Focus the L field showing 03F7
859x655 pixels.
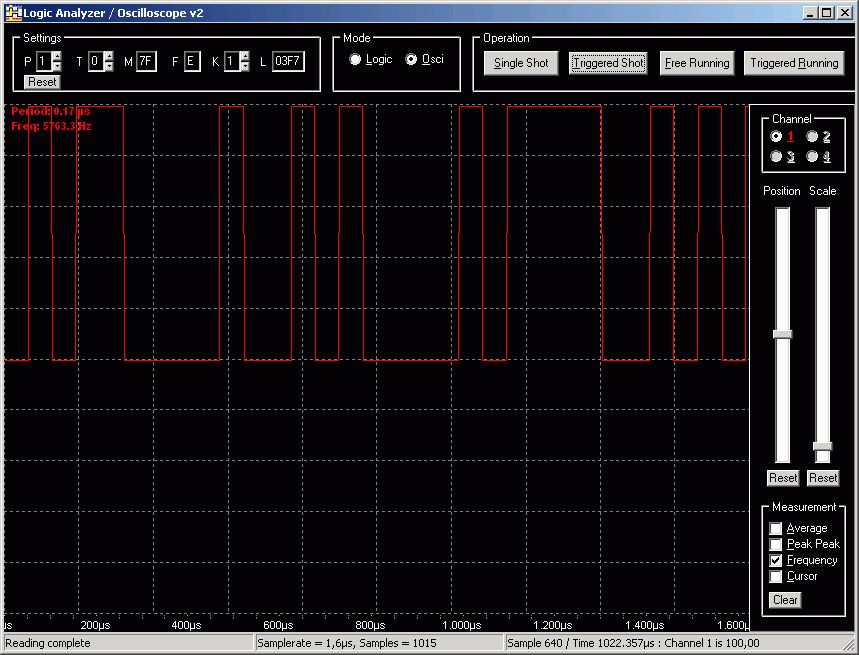(x=288, y=61)
